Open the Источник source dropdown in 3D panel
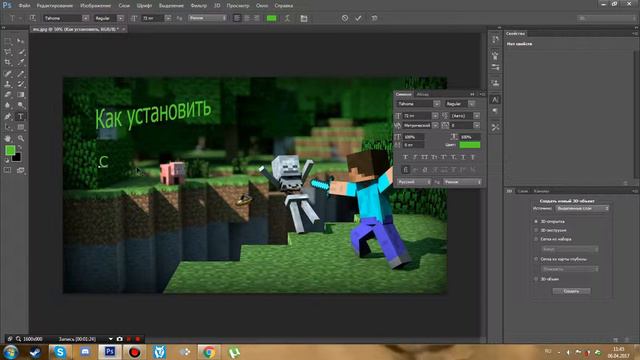This screenshot has width=640, height=360. click(582, 208)
